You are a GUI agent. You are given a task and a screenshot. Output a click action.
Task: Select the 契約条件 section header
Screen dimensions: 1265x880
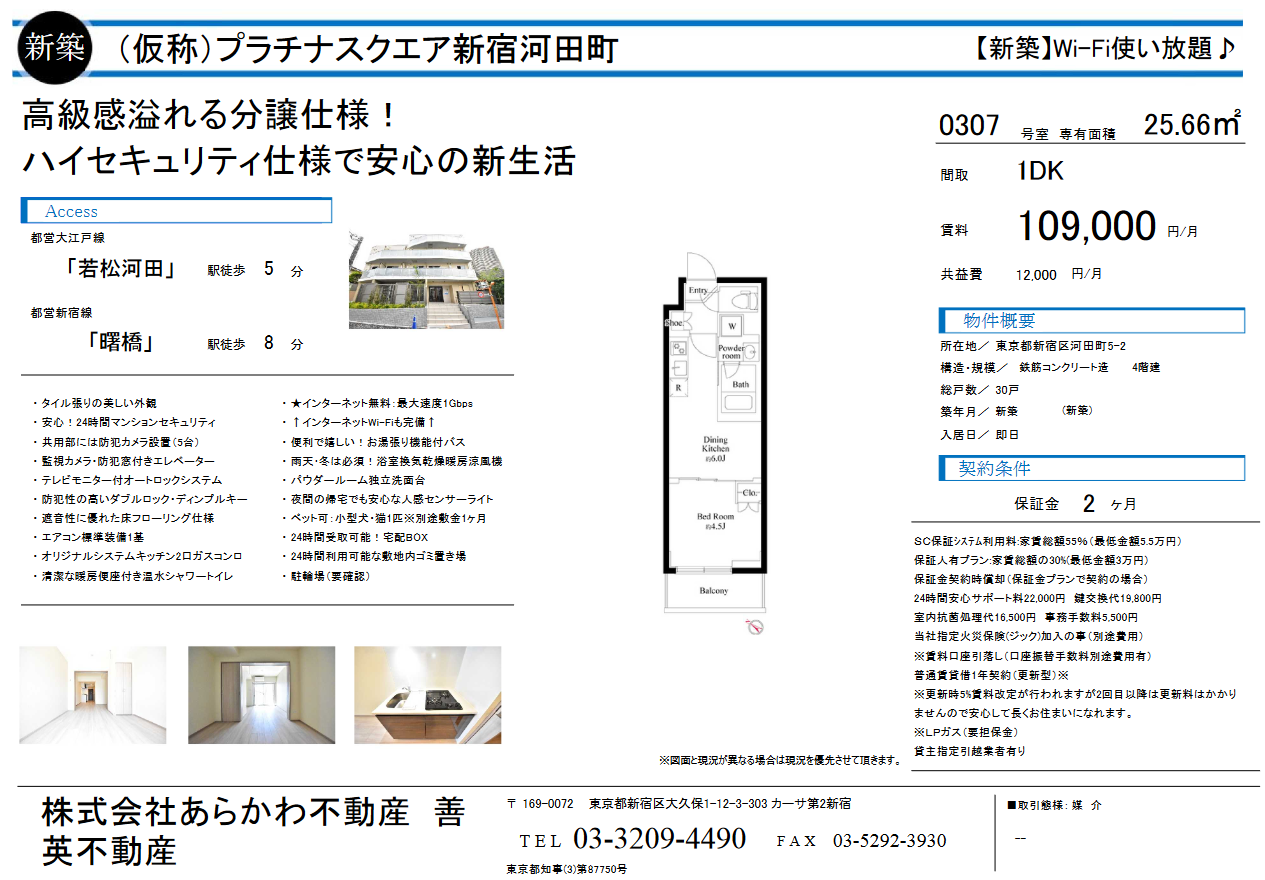(1092, 468)
